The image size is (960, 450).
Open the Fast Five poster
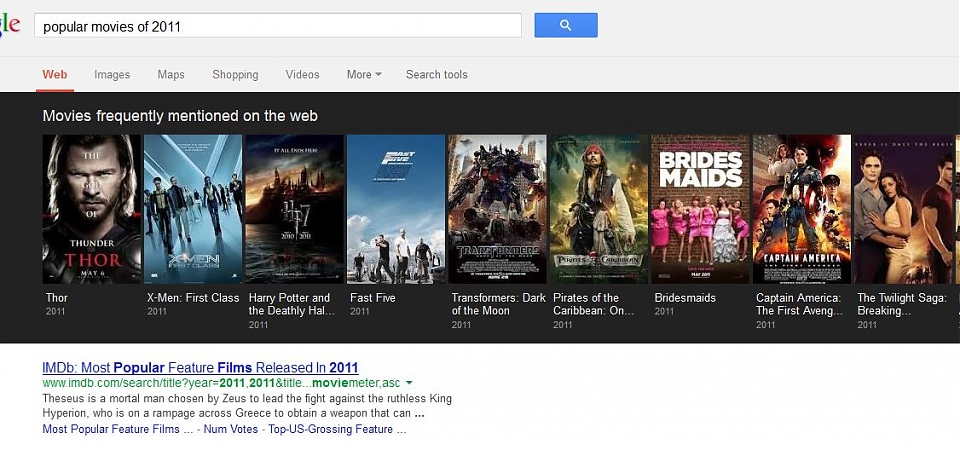[x=396, y=209]
